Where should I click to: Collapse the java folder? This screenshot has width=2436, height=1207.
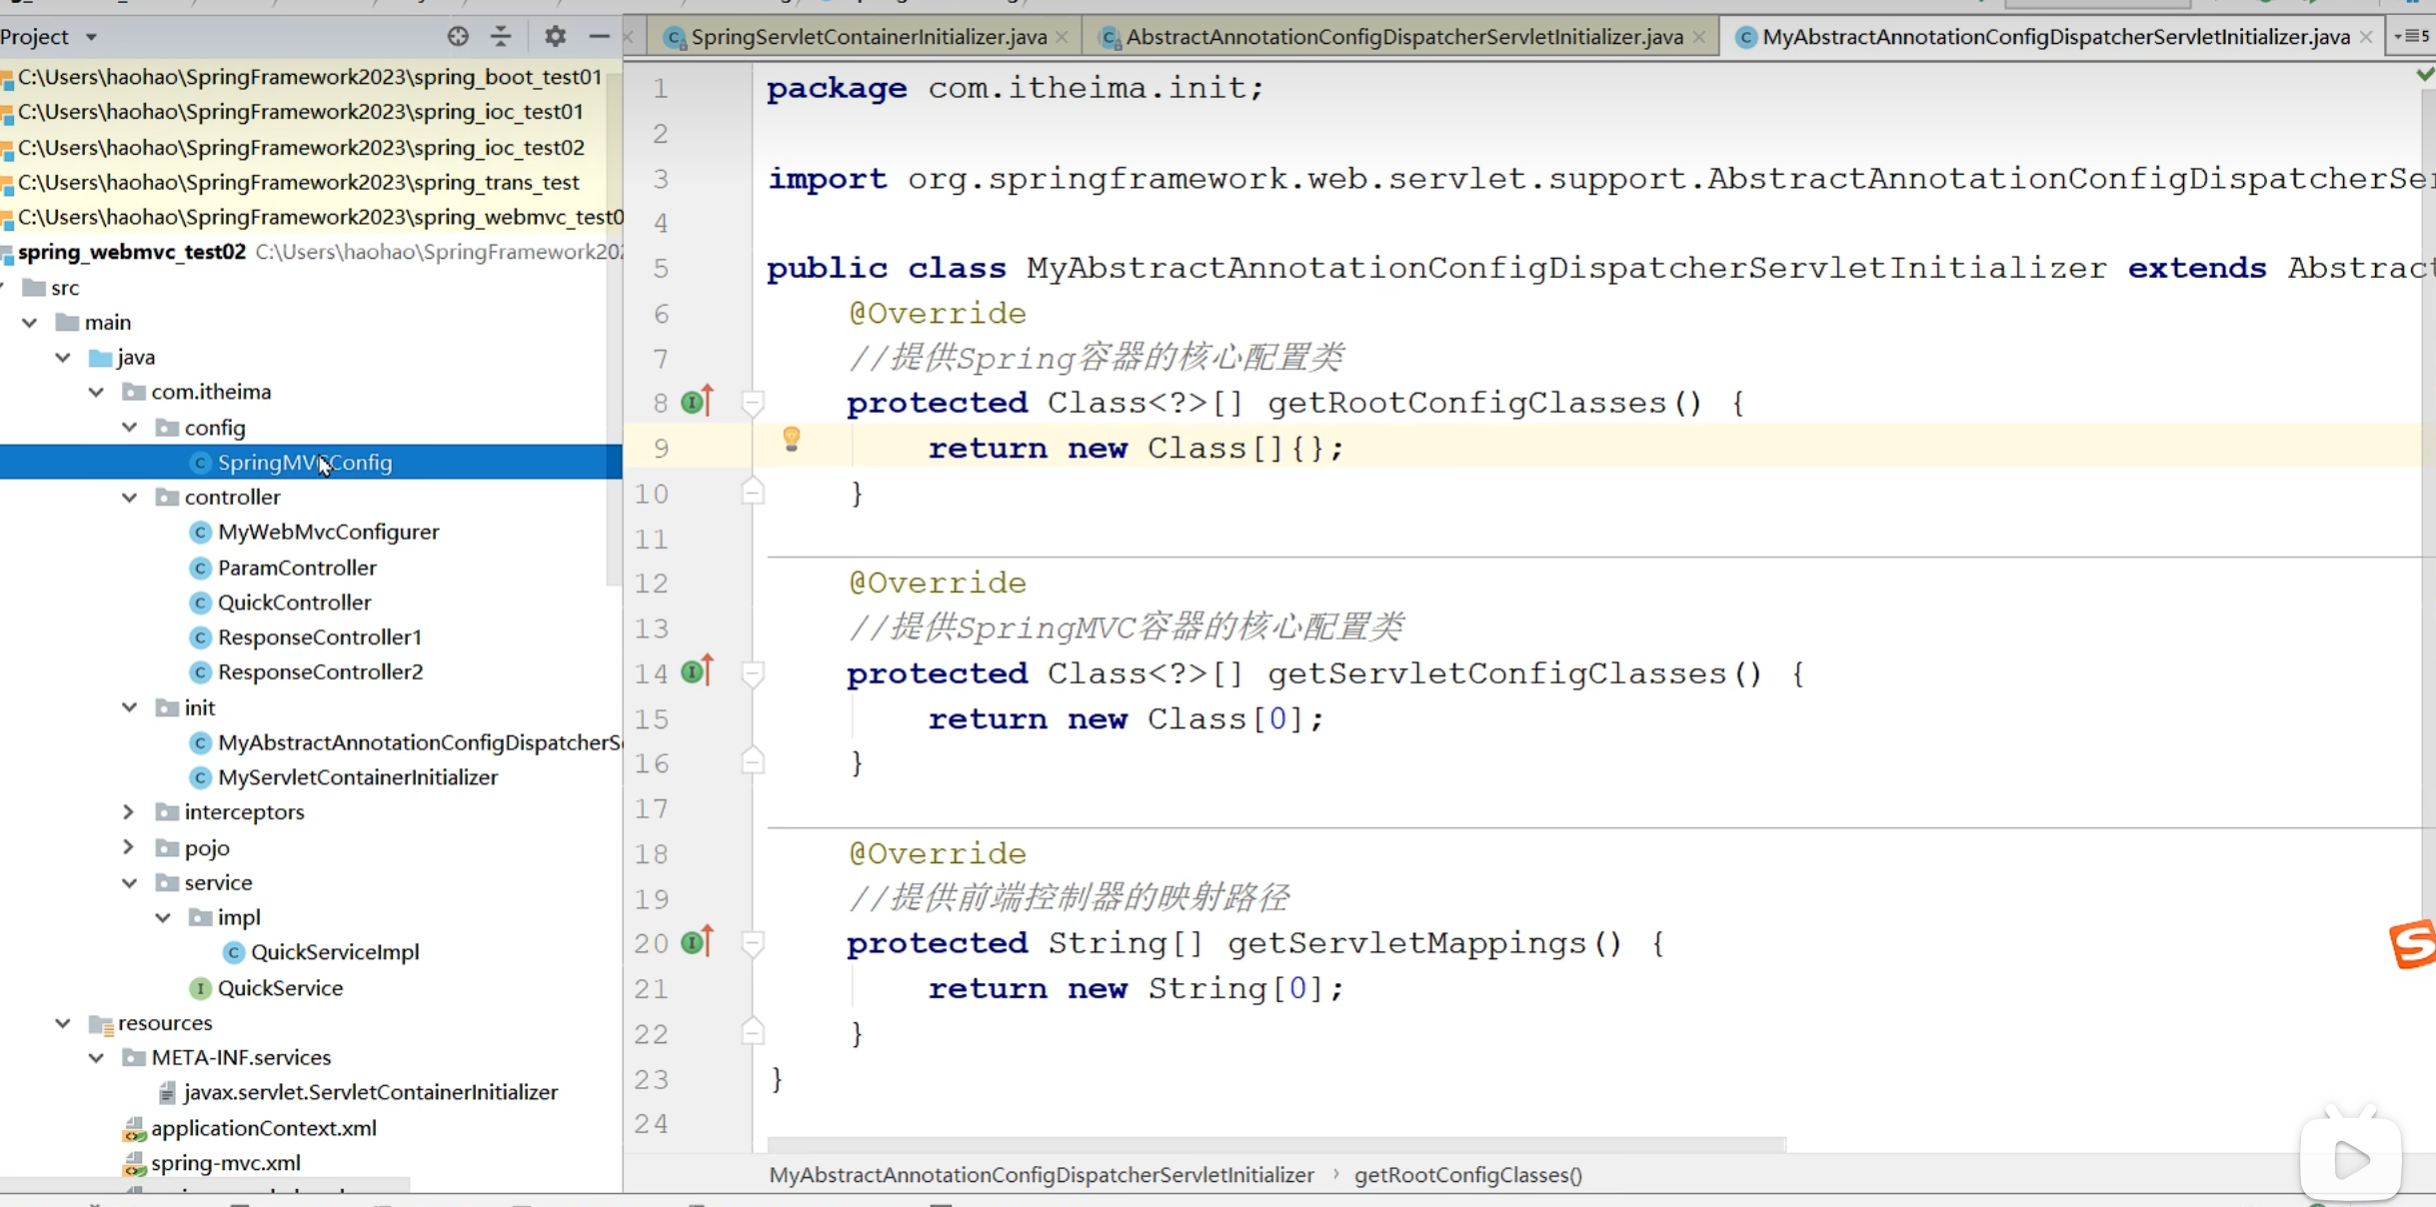pyautogui.click(x=63, y=357)
